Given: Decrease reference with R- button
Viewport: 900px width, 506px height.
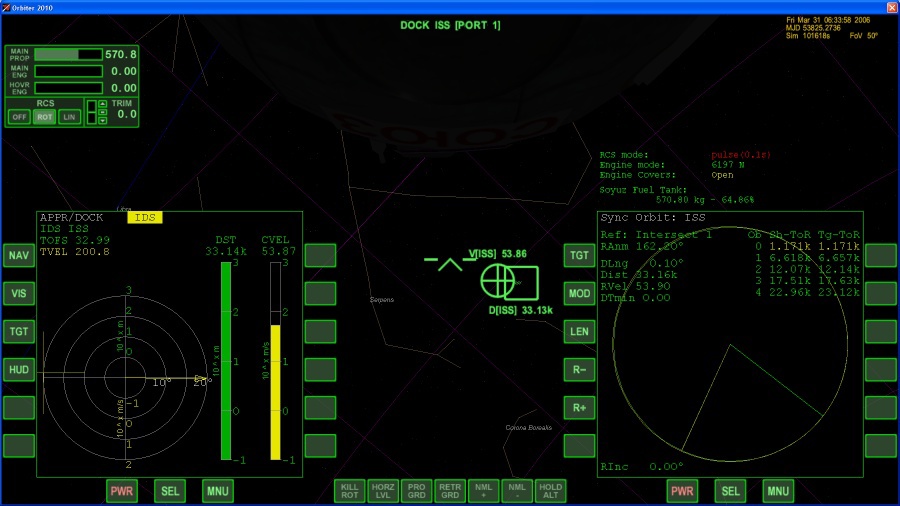Looking at the screenshot, I should coord(579,369).
